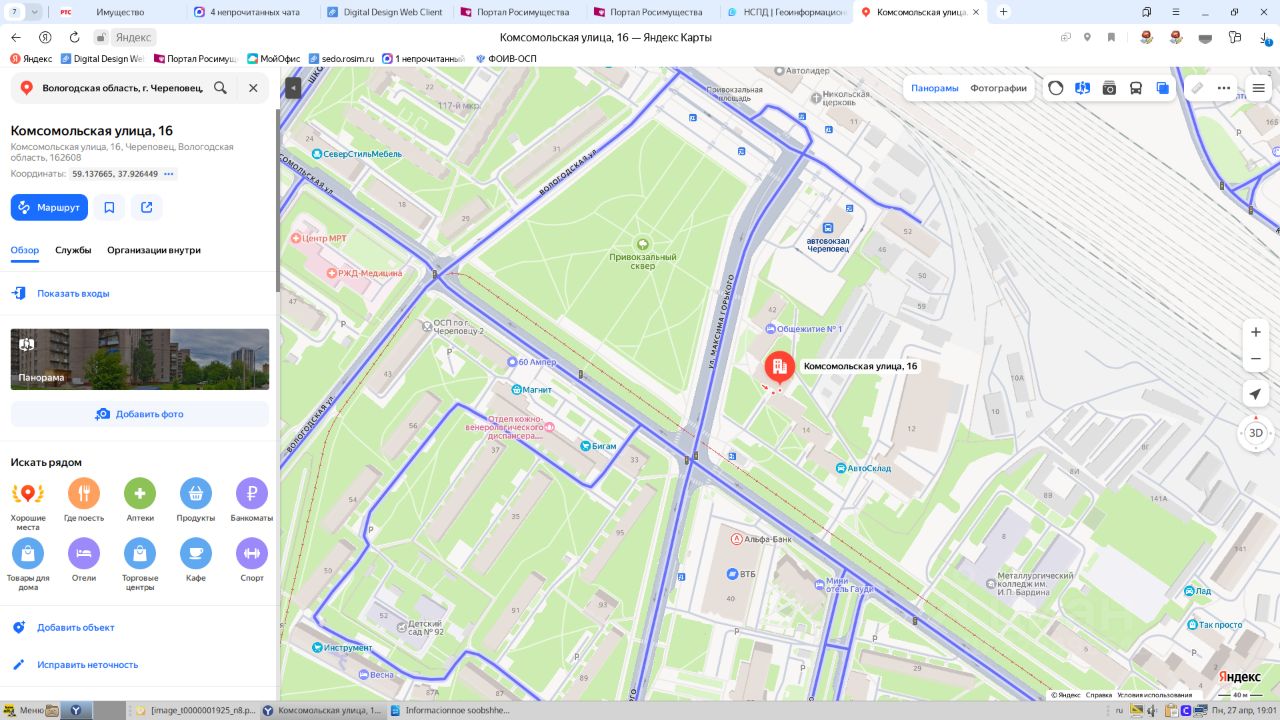Click the red Комсомольская улица, 16 map pin
This screenshot has width=1280, height=720.
[x=780, y=369]
